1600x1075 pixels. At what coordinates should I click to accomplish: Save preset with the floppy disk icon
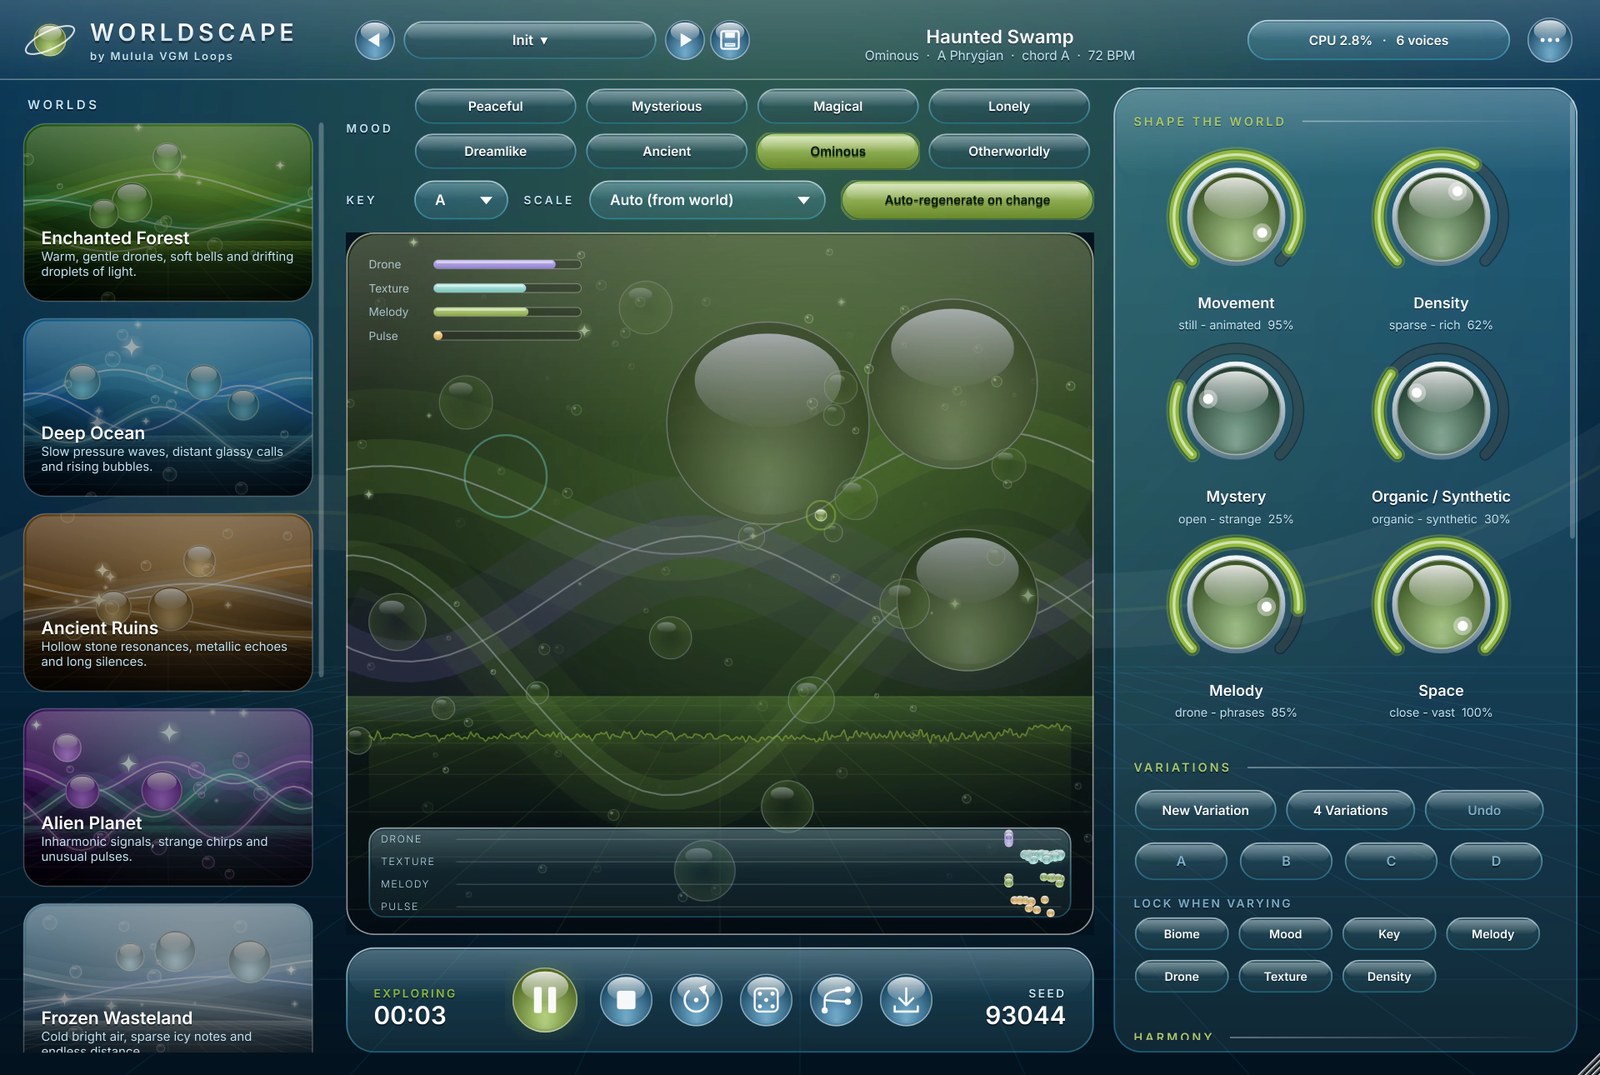[x=730, y=40]
